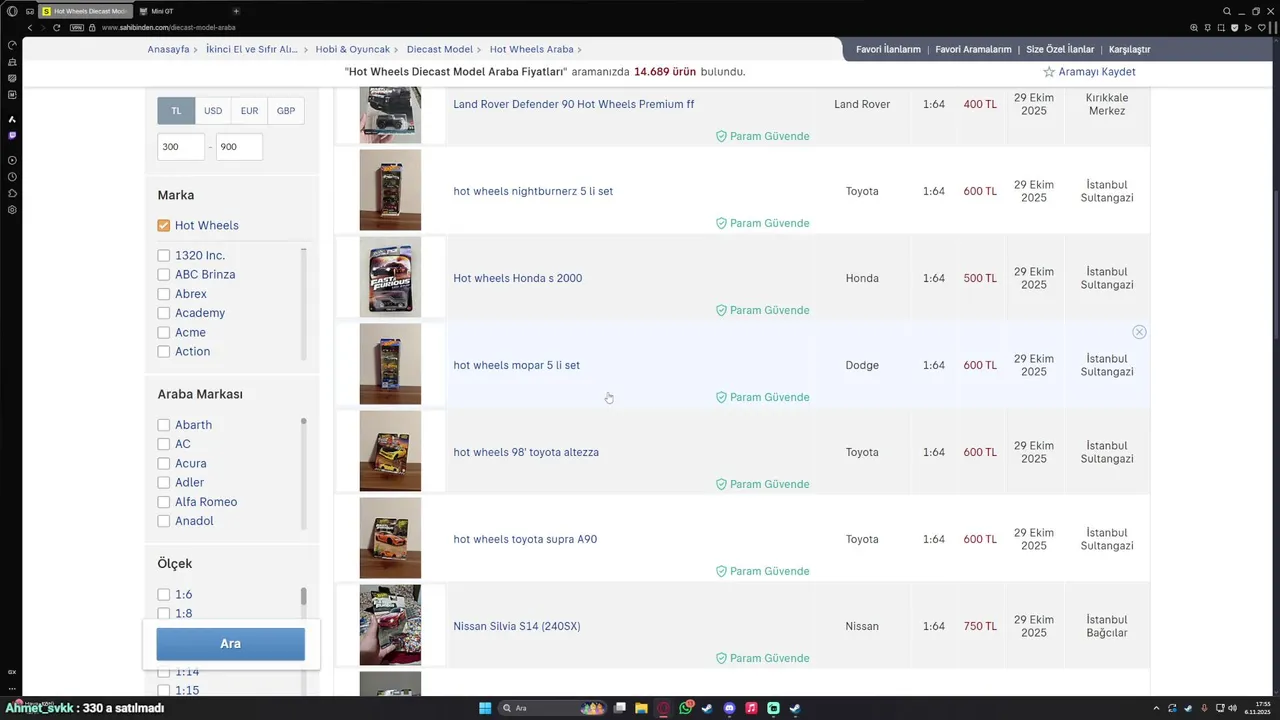
Task: Click the pinboard pin icon
Action: pyautogui.click(x=1208, y=27)
